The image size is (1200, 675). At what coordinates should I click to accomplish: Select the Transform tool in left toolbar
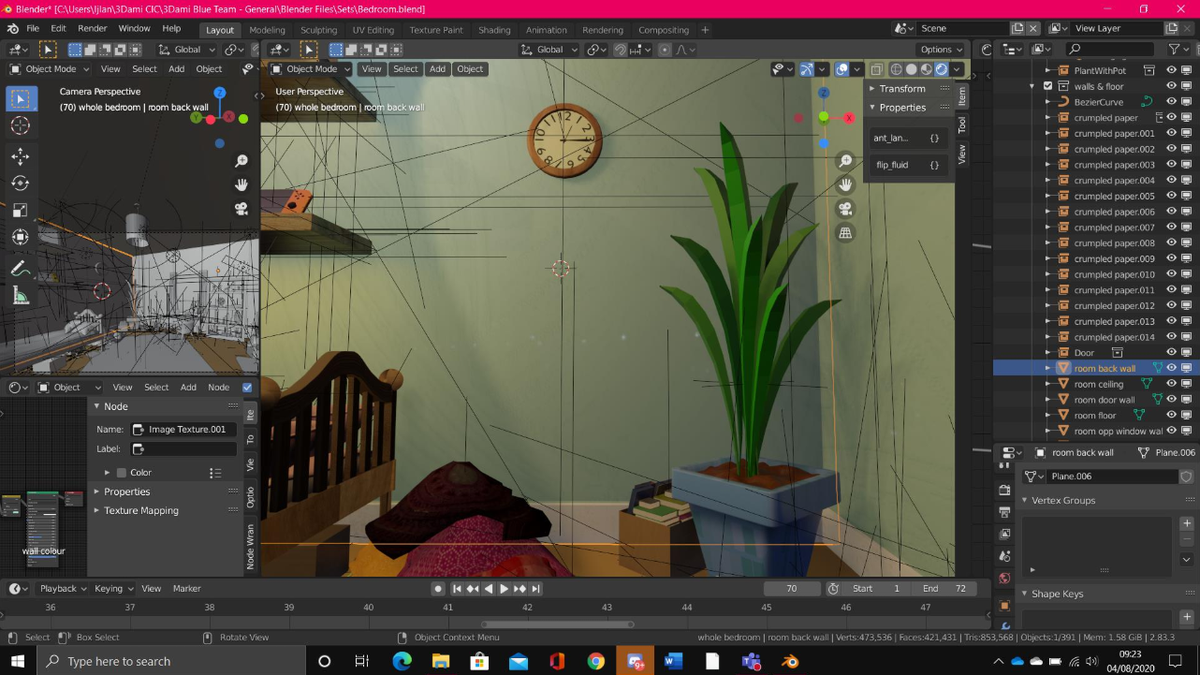[21, 237]
